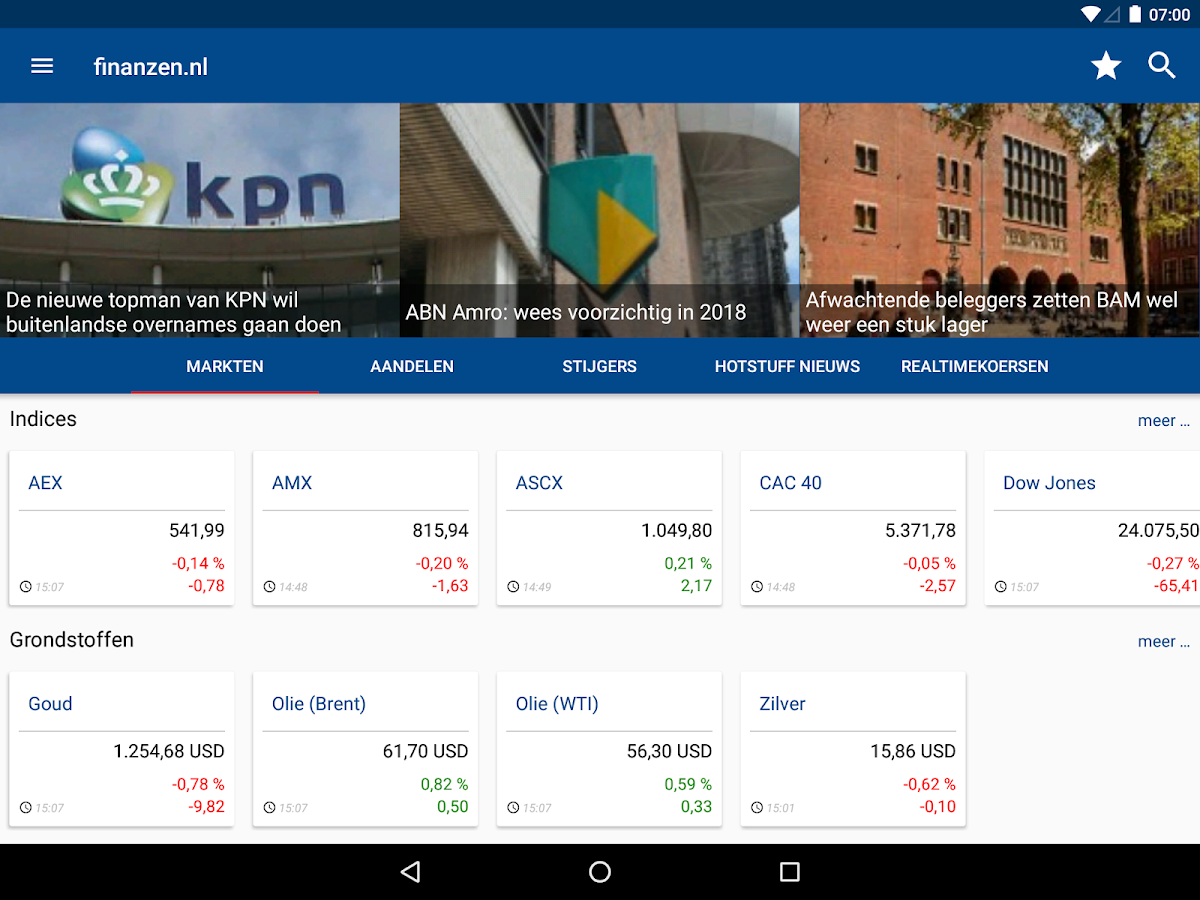Switch to the Aandelen tab

click(412, 366)
